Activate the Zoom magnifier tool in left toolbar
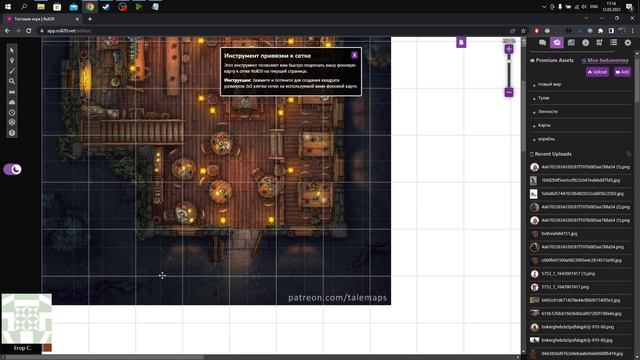 click(12, 82)
